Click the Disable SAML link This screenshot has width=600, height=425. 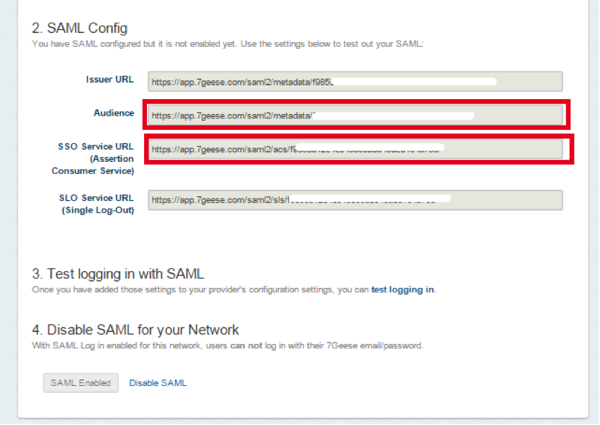157,383
